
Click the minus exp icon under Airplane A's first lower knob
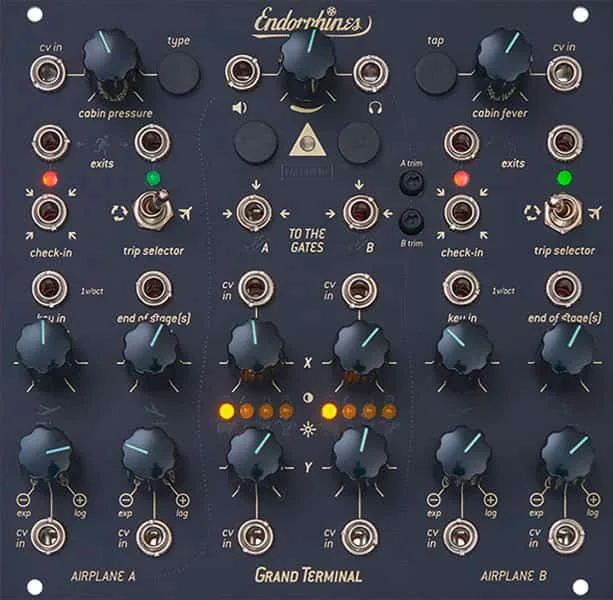(x=23, y=500)
